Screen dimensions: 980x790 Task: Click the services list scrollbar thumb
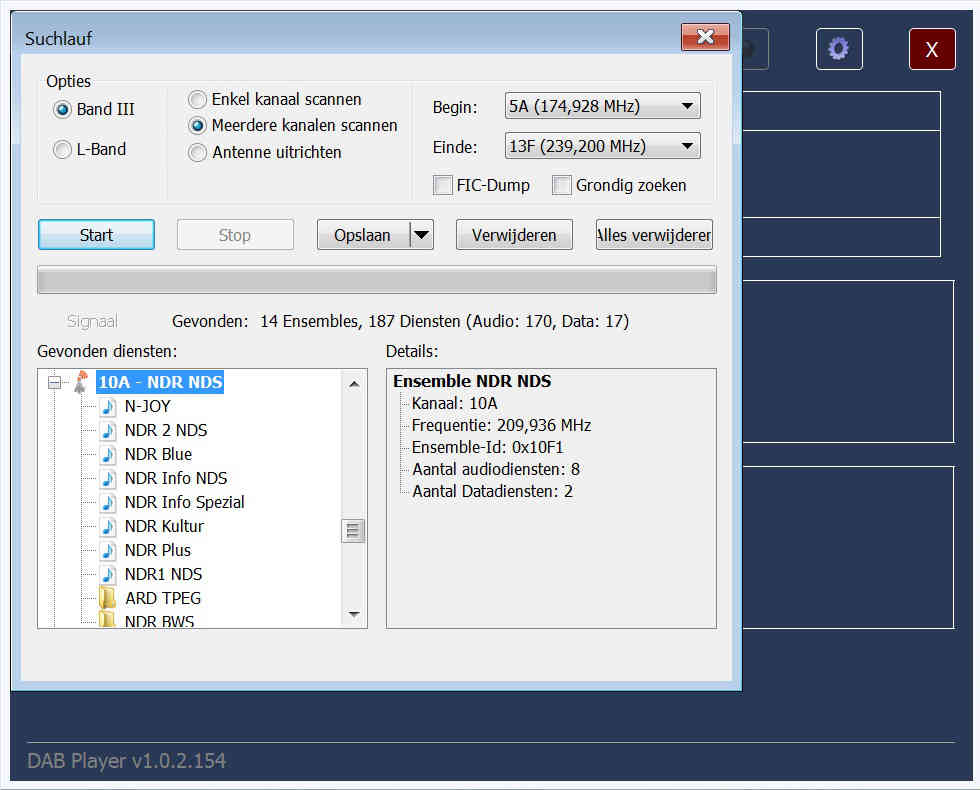tap(353, 531)
